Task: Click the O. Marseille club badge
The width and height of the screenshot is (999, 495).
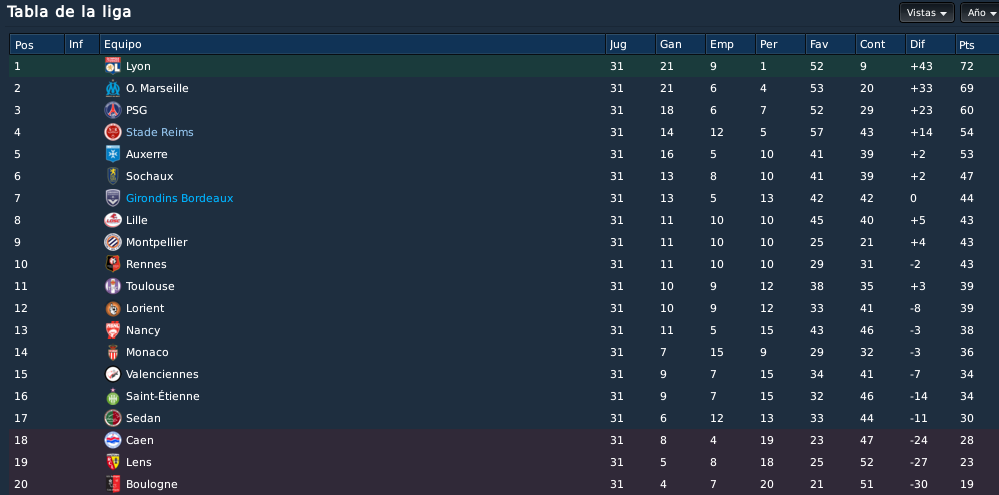Action: pos(113,88)
